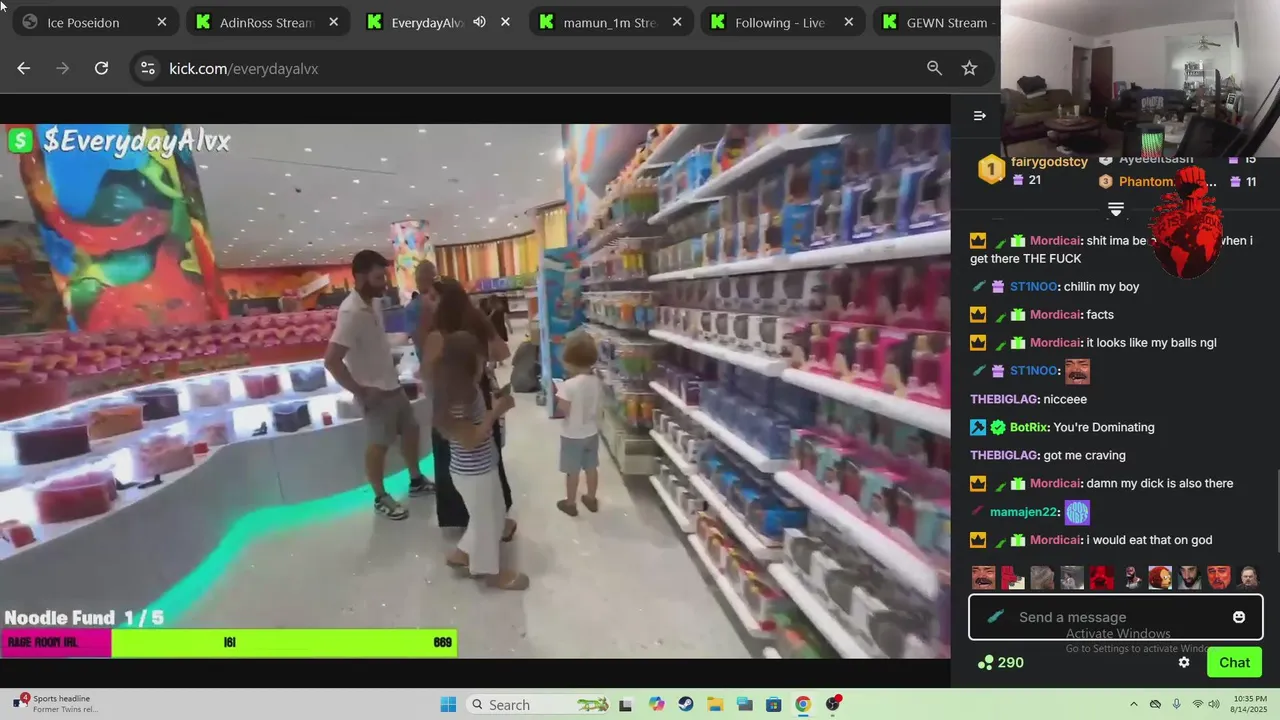The image size is (1280, 720).
Task: Collapse the chat panel with the arrow icon
Action: coord(980,116)
